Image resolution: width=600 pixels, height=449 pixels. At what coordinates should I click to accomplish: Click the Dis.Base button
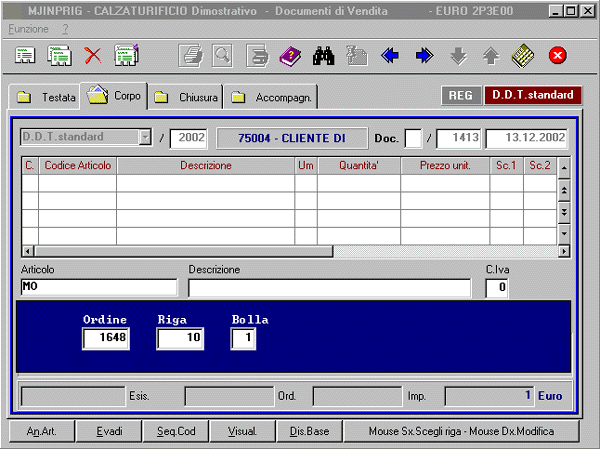310,431
